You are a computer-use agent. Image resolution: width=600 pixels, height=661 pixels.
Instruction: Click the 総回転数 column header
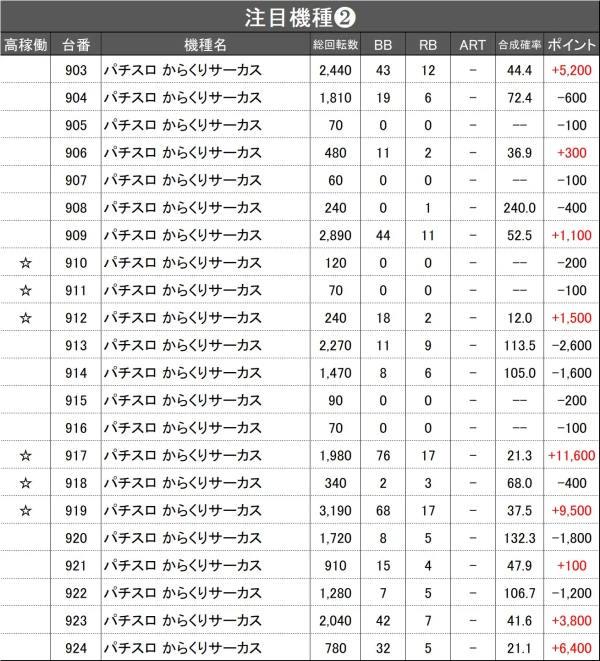point(336,44)
